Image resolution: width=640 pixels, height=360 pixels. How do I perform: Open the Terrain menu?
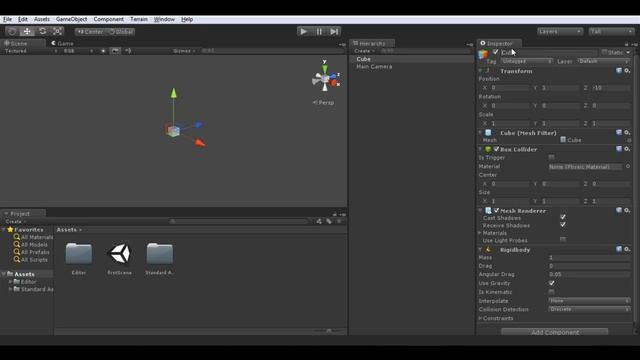tap(139, 19)
